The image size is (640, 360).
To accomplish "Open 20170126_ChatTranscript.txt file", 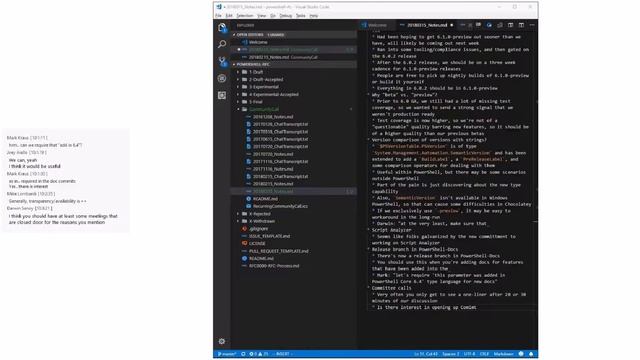I will click(x=294, y=124).
